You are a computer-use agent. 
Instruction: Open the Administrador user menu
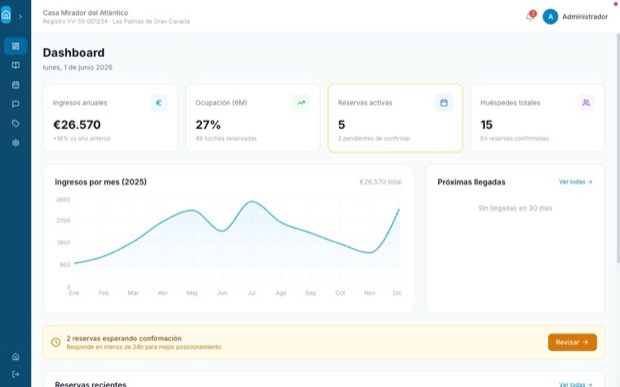click(x=575, y=17)
